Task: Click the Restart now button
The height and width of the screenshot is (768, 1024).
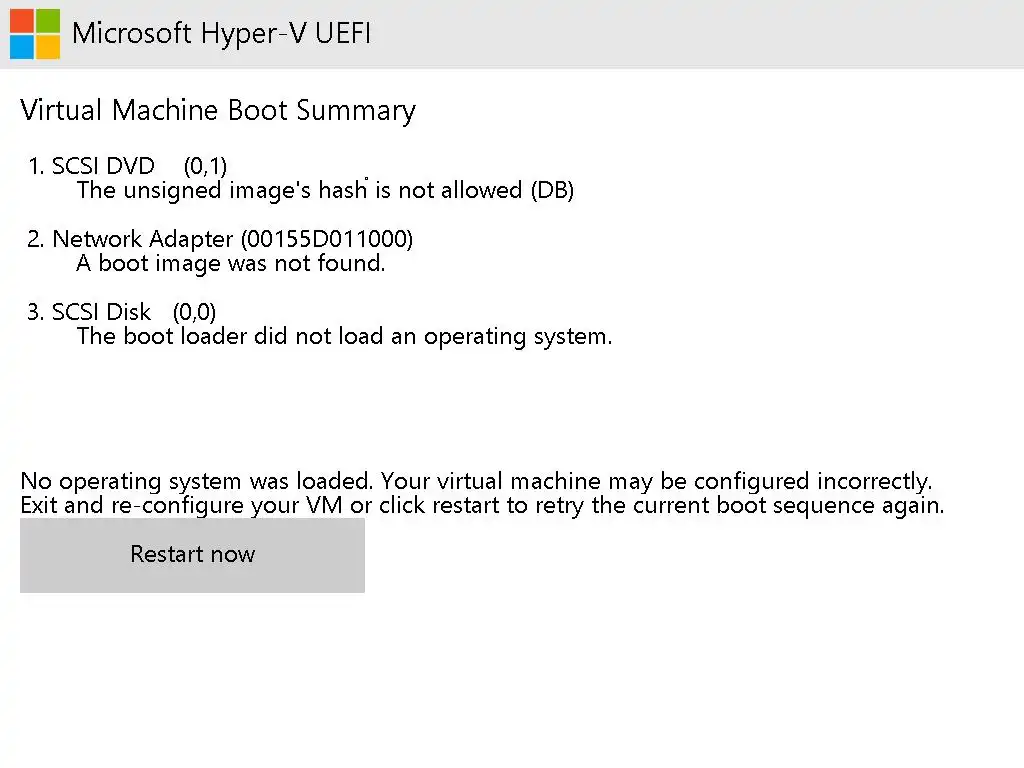Action: pos(192,555)
